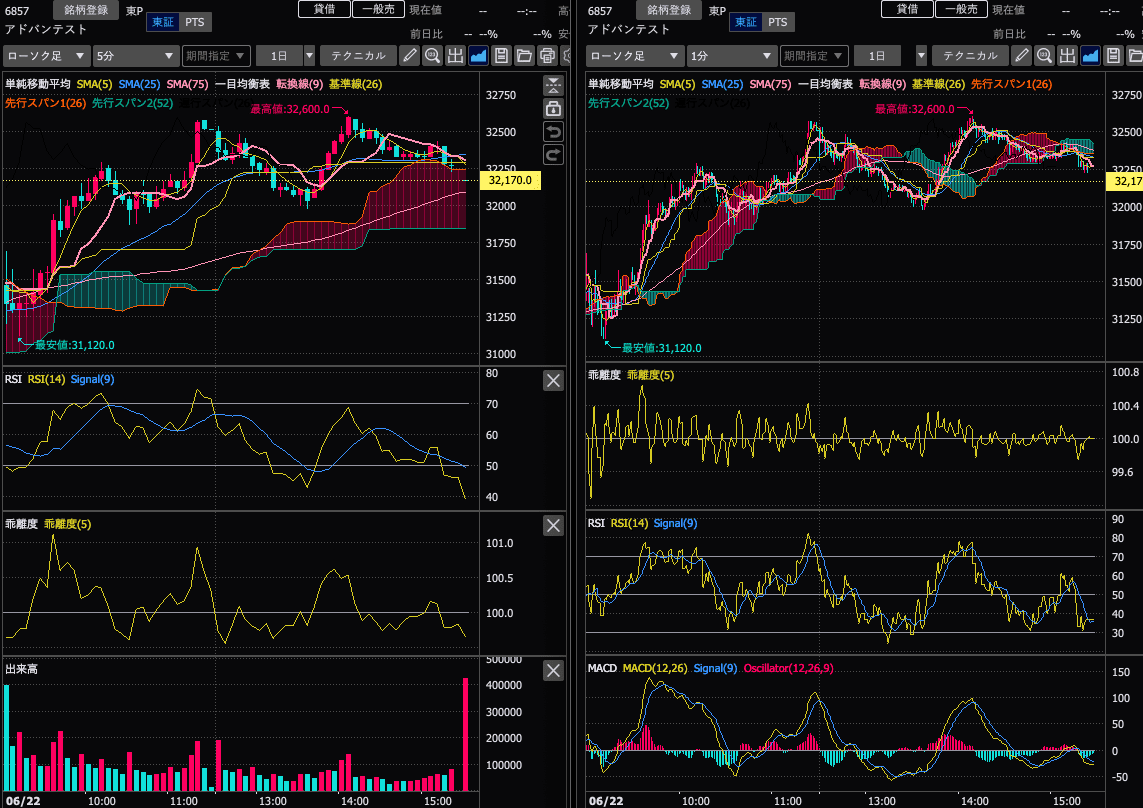Click the lock icon beside left price chart

553,109
